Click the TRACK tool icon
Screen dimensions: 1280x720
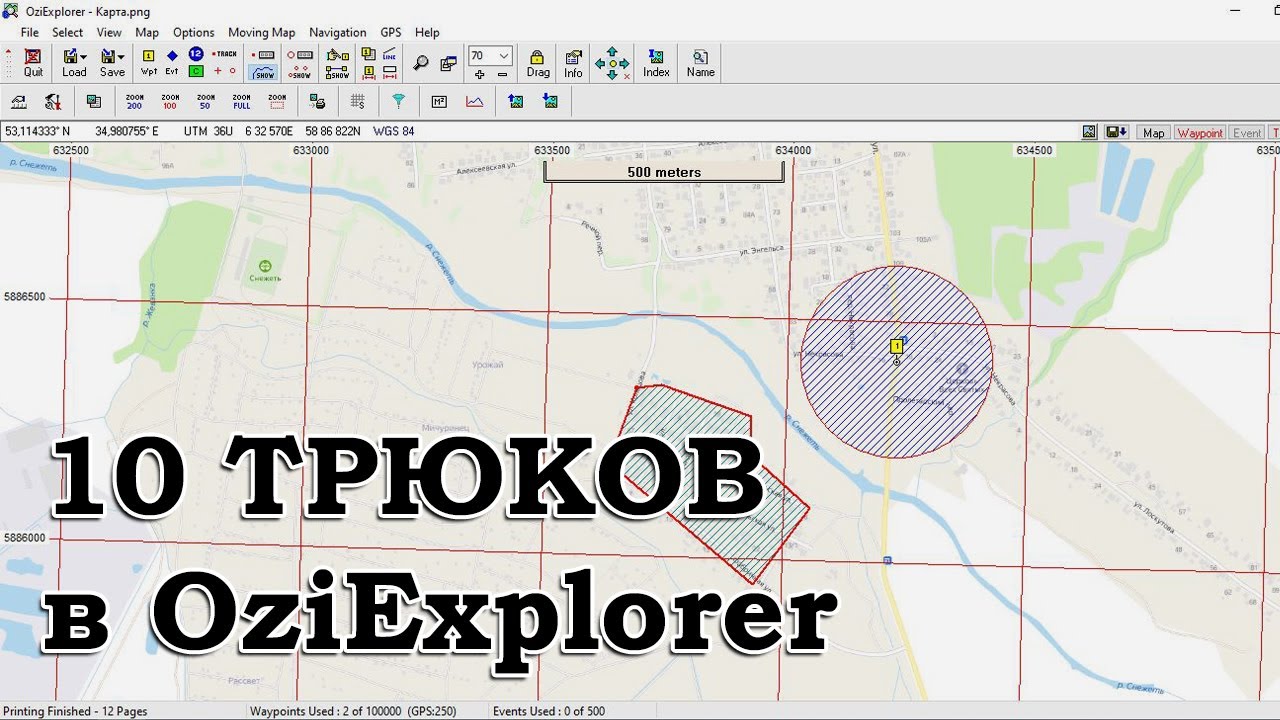225,54
